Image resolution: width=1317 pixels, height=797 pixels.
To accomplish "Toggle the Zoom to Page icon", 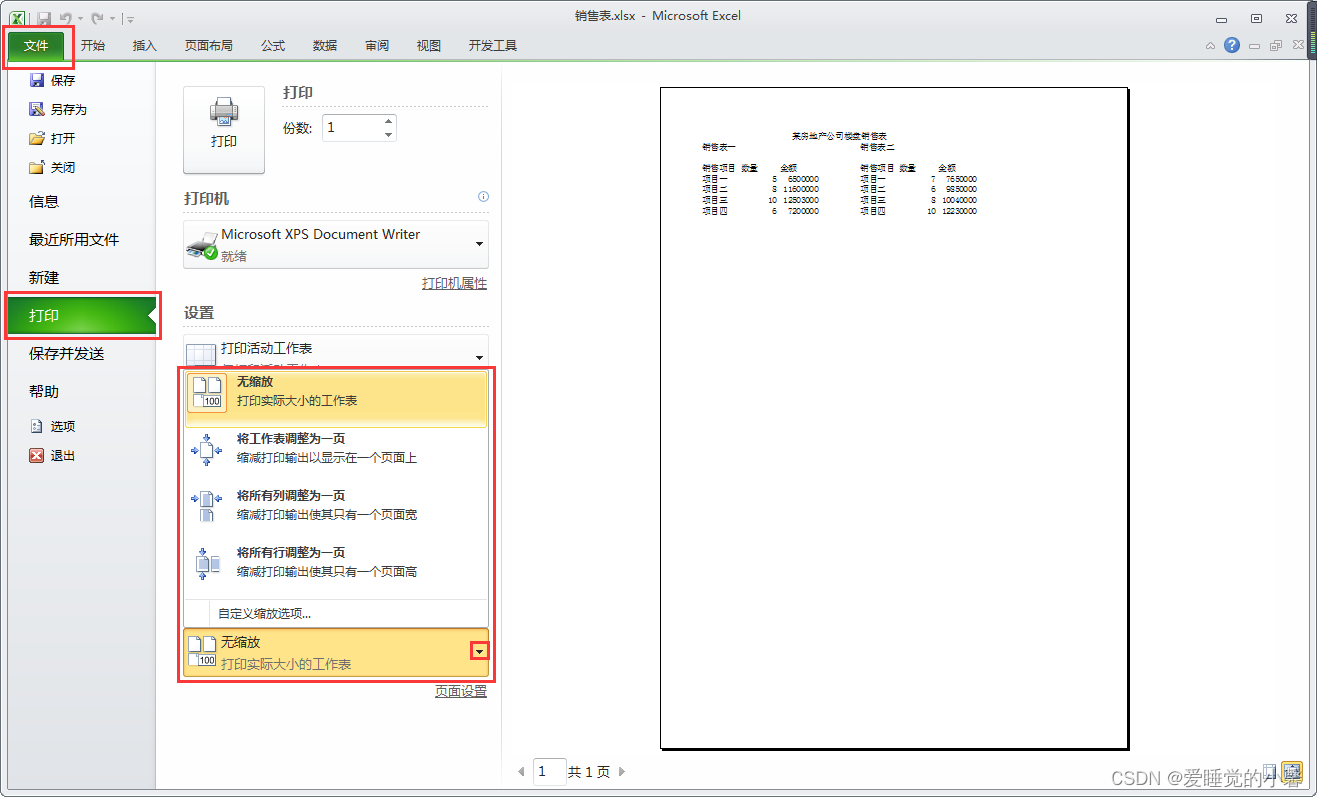I will pos(1293,771).
